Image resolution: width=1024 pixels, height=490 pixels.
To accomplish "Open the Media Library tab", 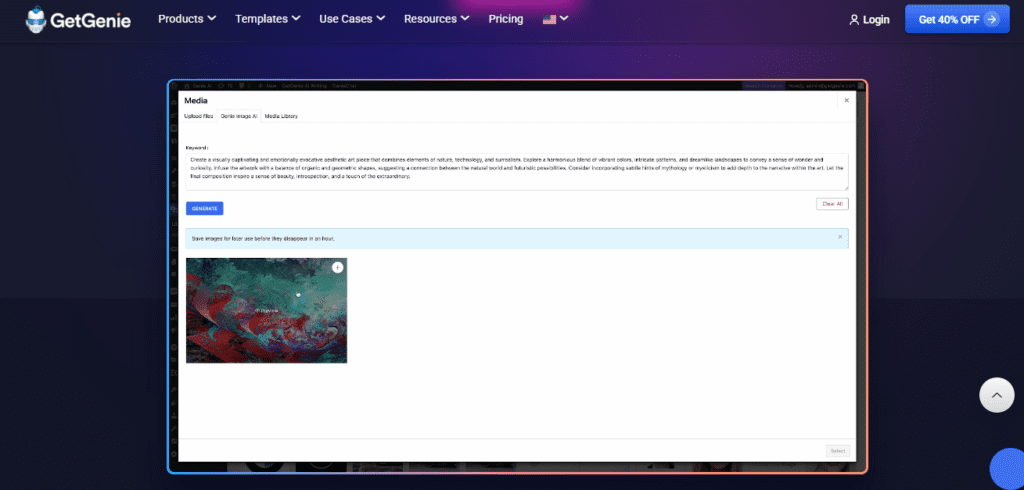I will pyautogui.click(x=281, y=116).
